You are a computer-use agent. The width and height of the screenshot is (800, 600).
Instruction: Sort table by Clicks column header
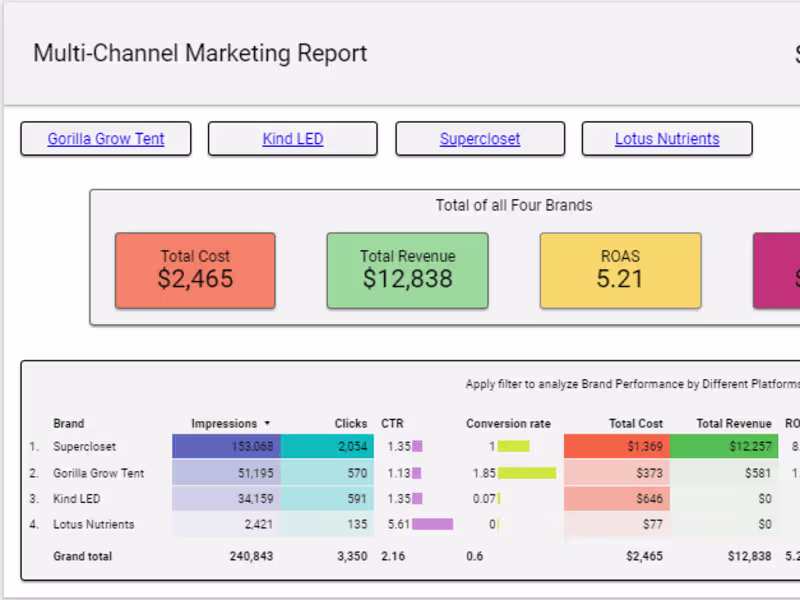tap(351, 423)
